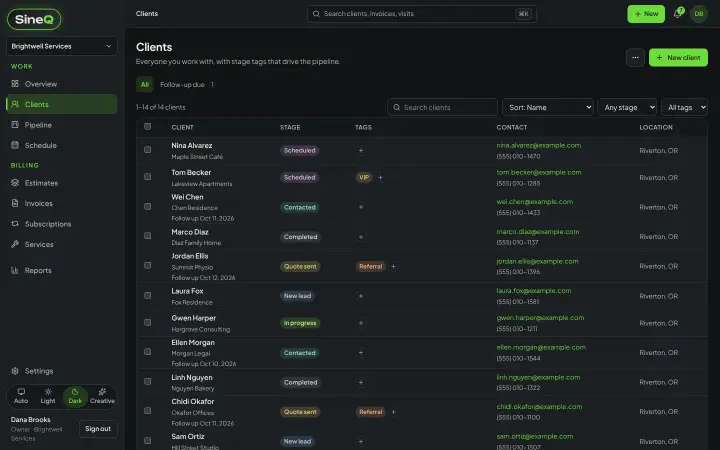Open the Any stage filter dropdown
Image resolution: width=720 pixels, height=450 pixels.
click(x=627, y=107)
